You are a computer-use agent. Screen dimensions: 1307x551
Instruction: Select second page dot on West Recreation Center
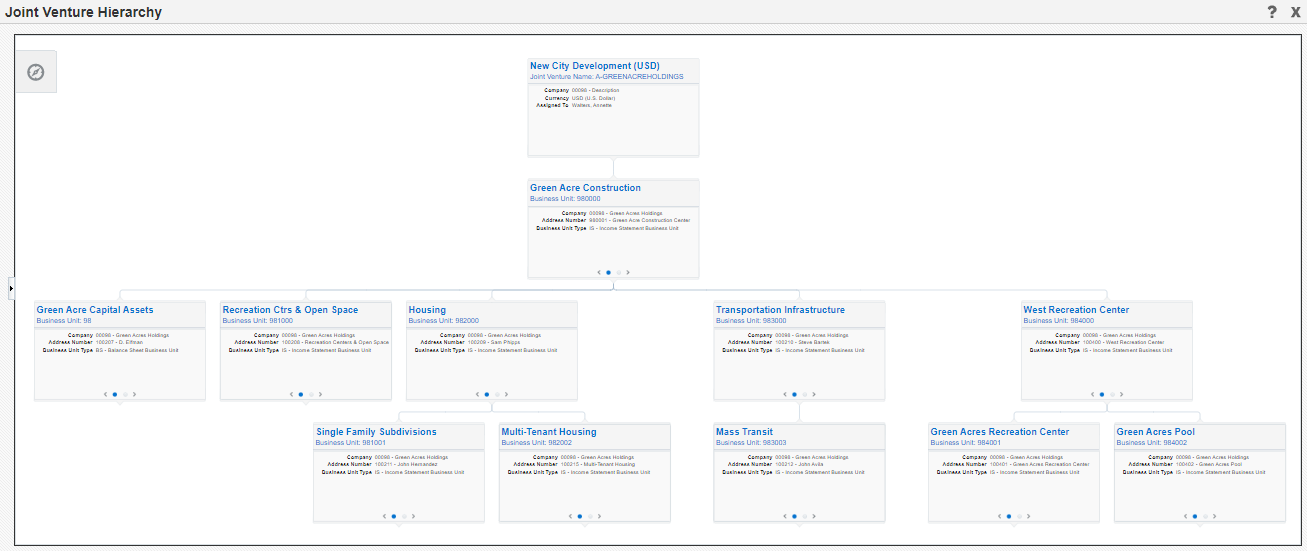(1112, 394)
